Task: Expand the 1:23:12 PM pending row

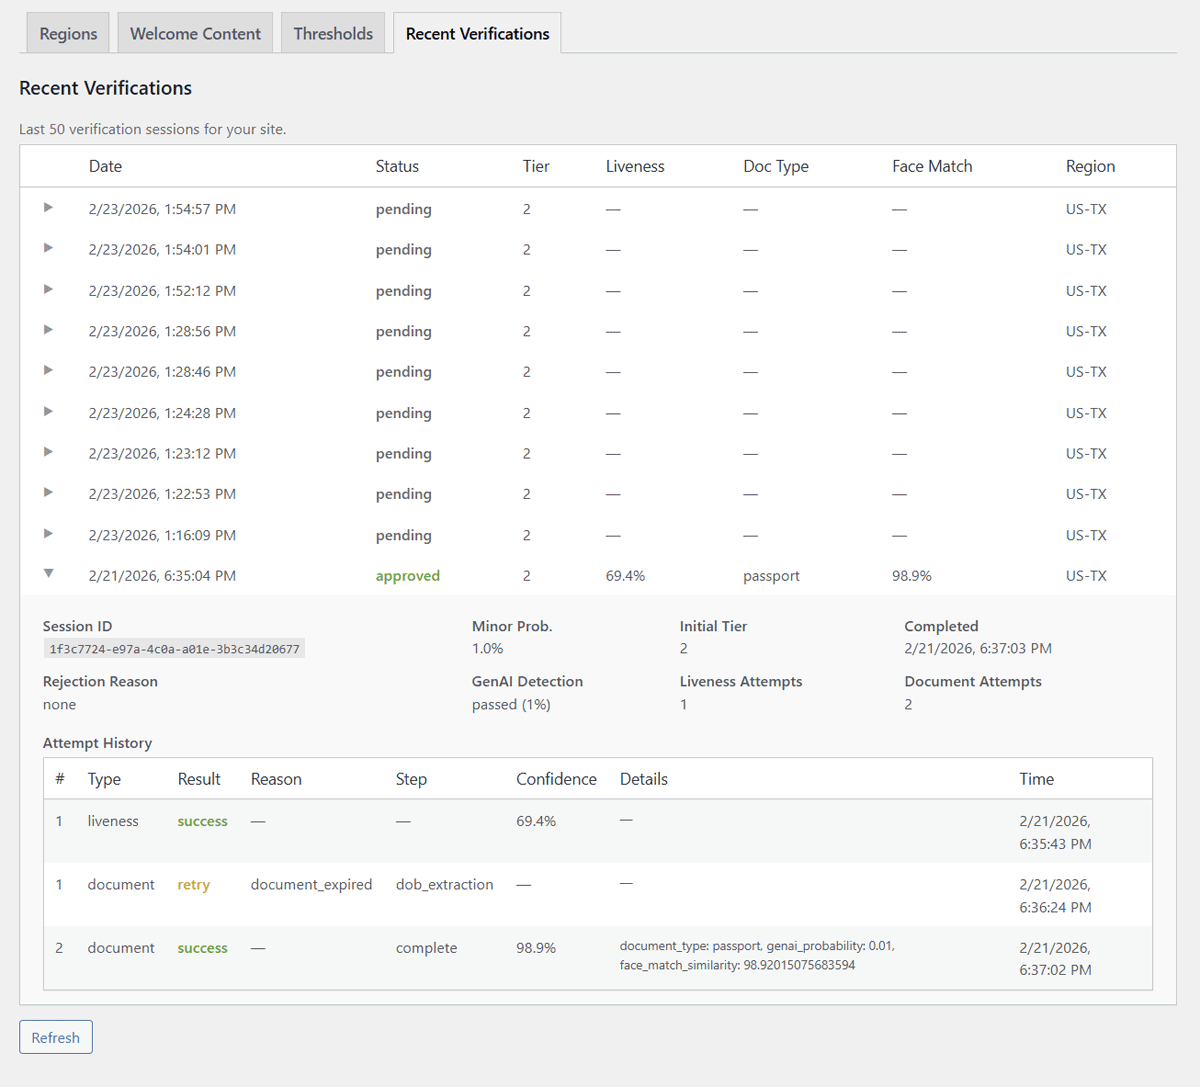Action: point(48,452)
